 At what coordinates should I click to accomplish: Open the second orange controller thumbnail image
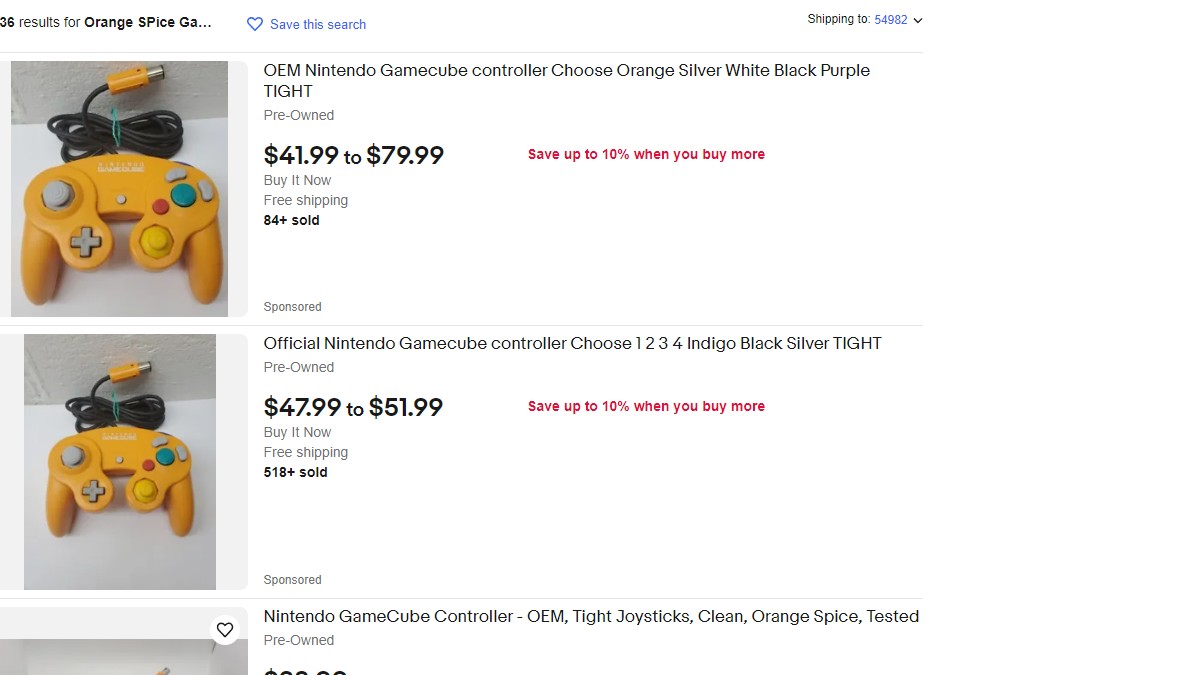tap(119, 462)
